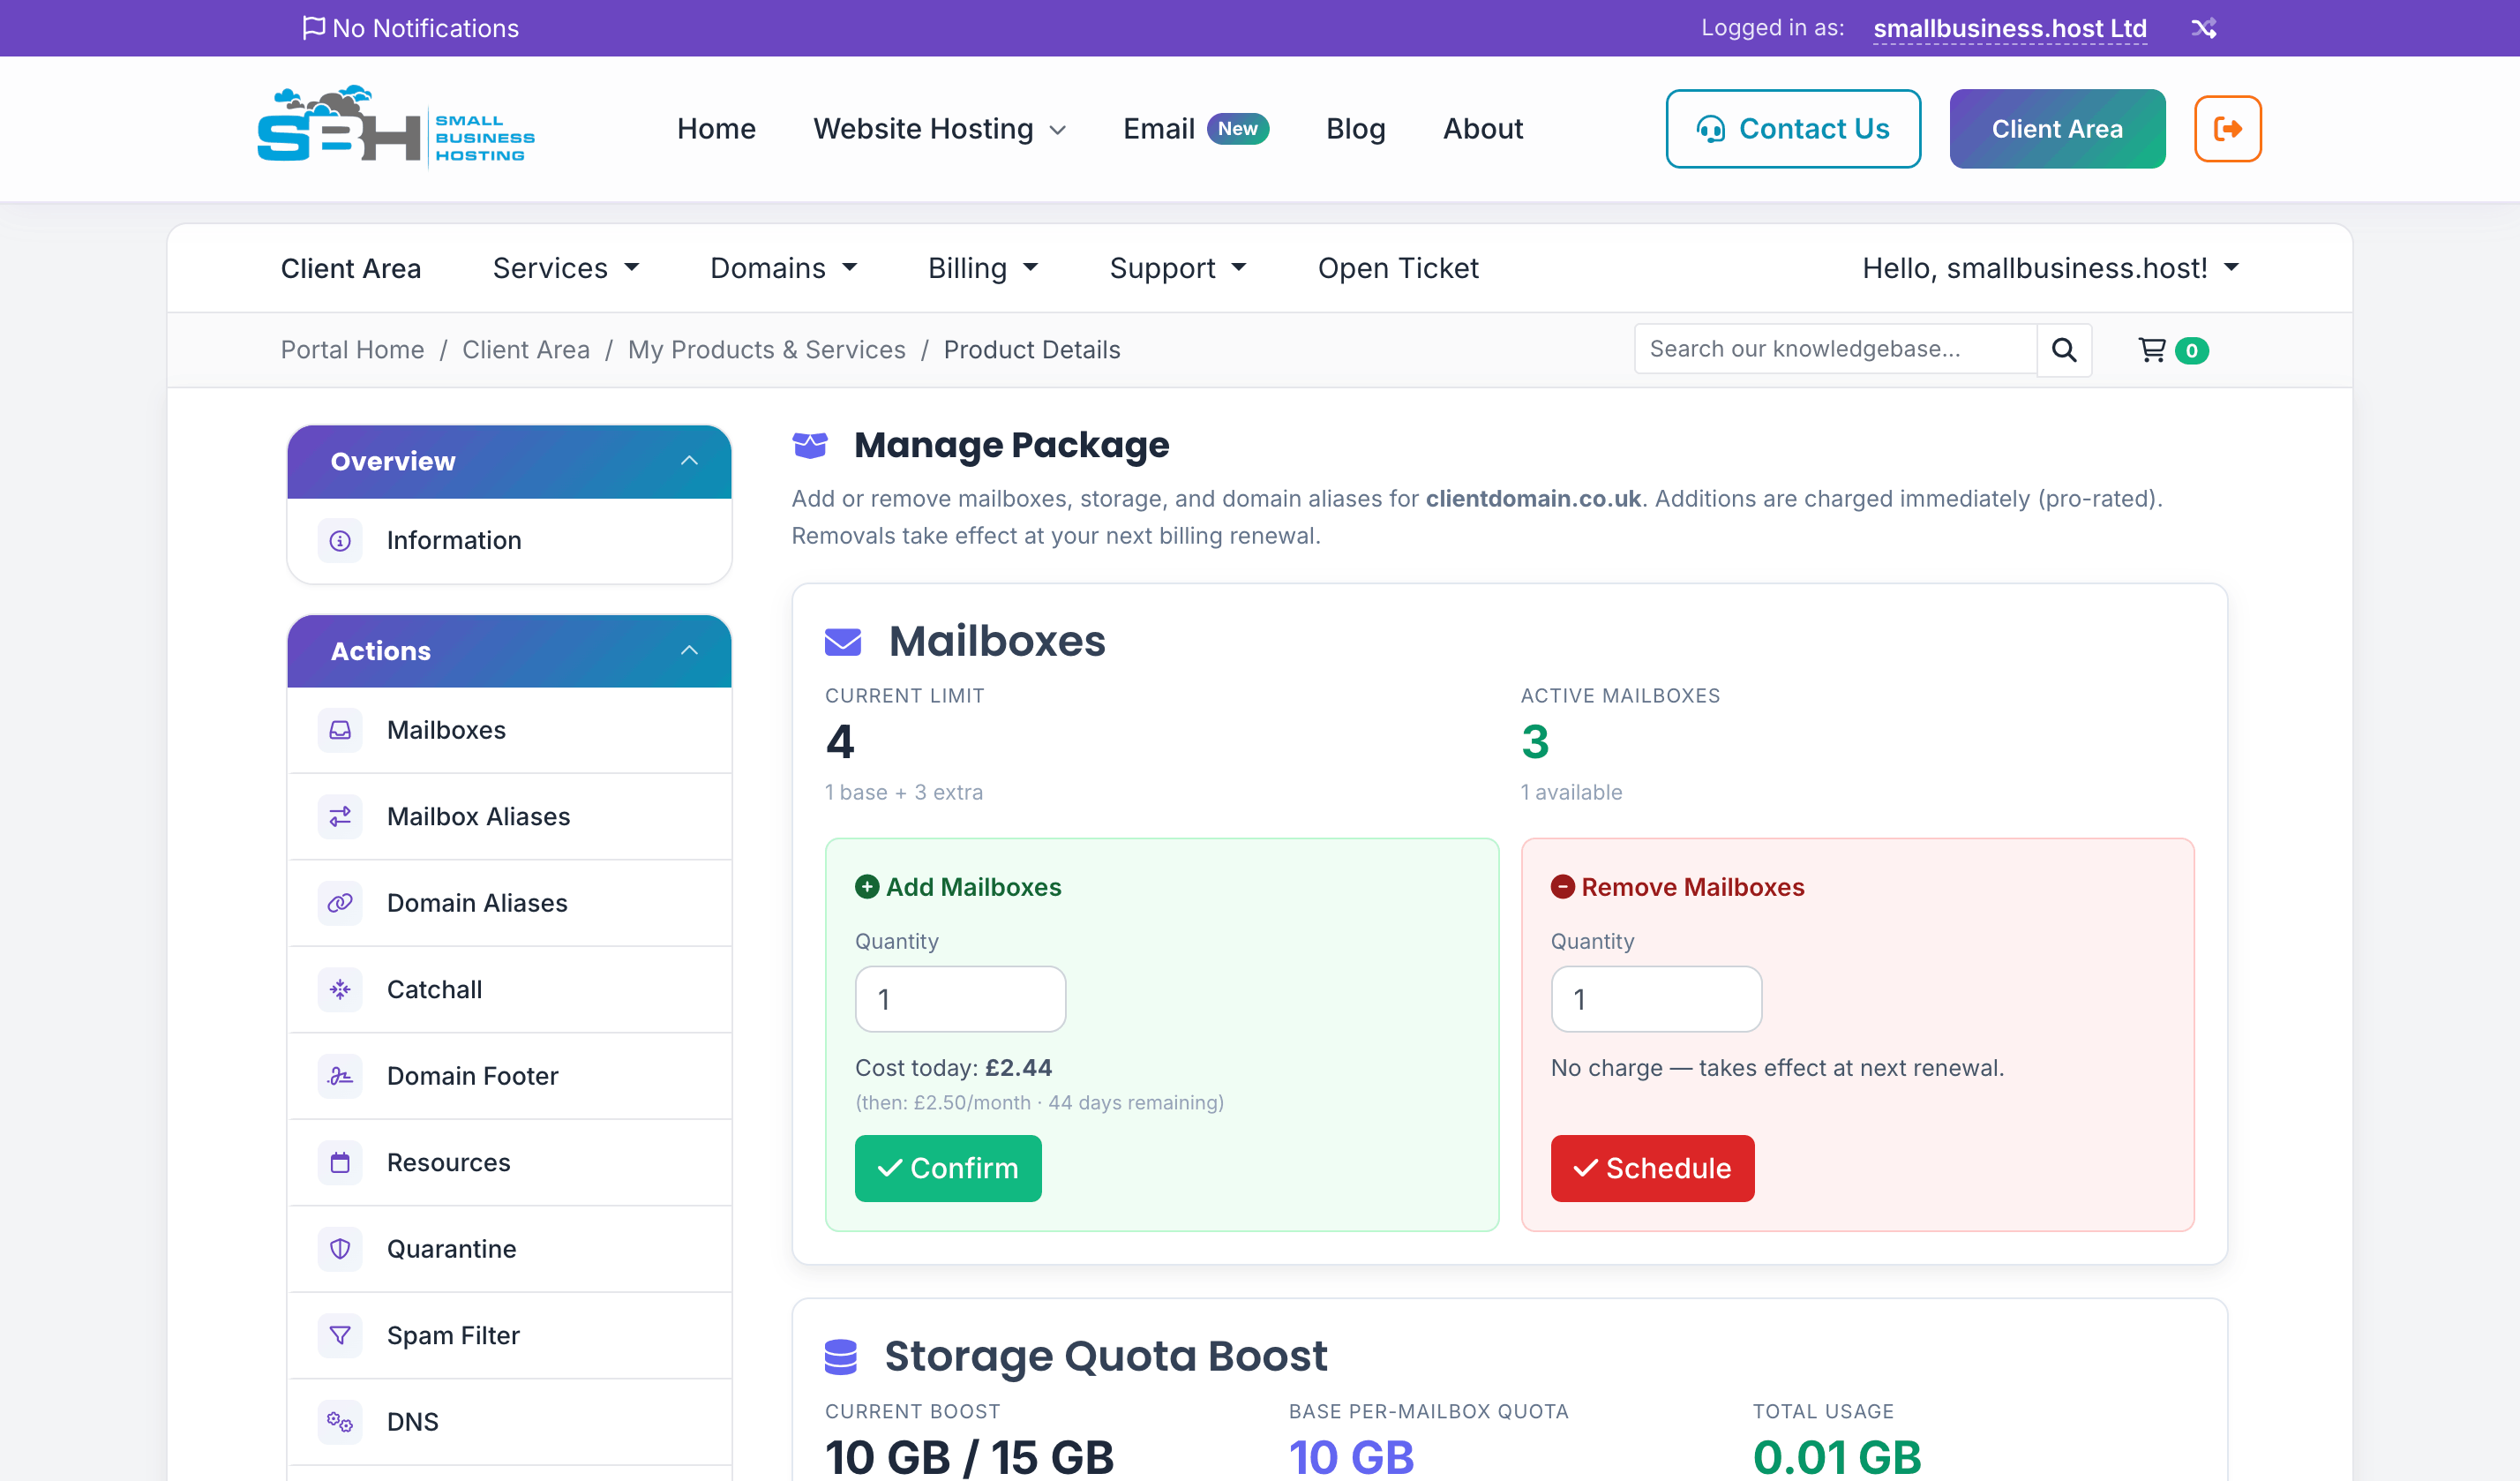Open the Hello, smallbusiness.host! user menu
This screenshot has height=1481, width=2520.
pos(2050,268)
